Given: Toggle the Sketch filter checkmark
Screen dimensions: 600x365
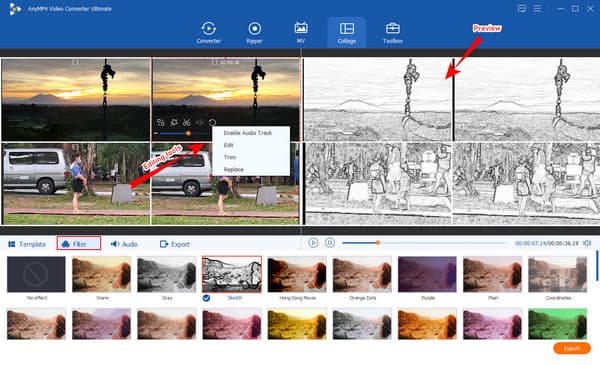Looking at the screenshot, I should click(206, 298).
